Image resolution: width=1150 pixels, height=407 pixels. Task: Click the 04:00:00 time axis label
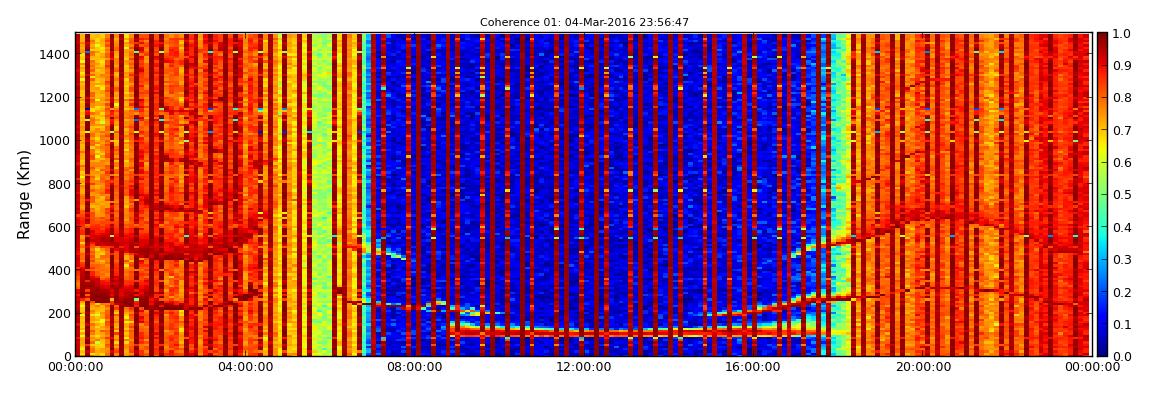pos(243,367)
